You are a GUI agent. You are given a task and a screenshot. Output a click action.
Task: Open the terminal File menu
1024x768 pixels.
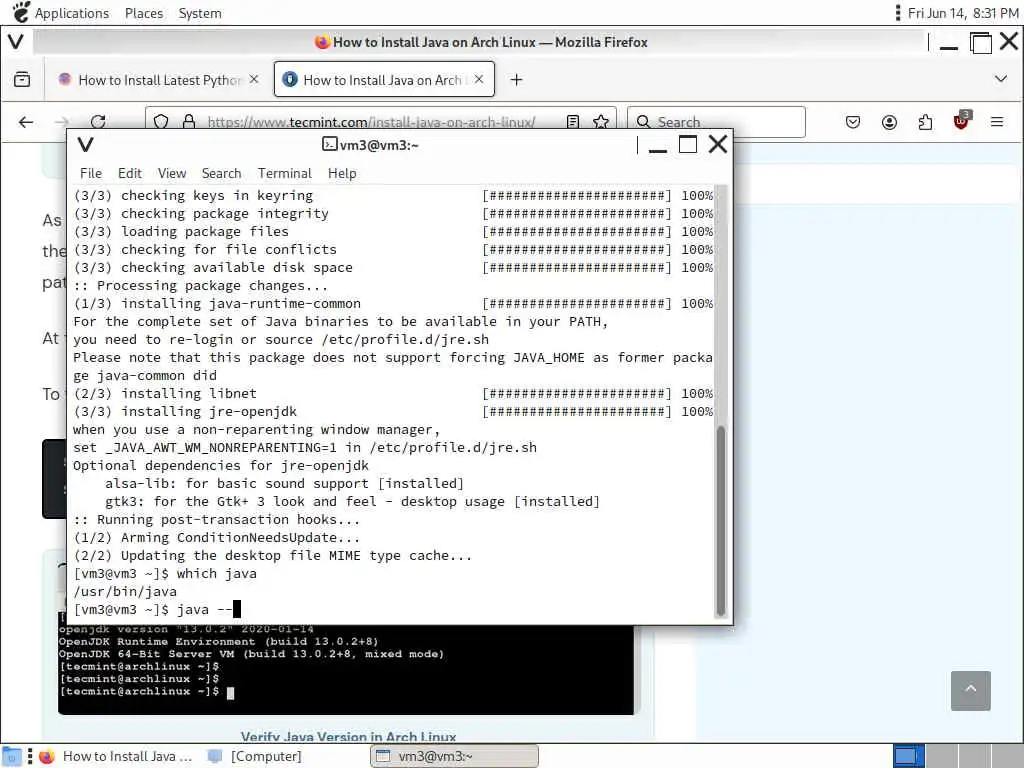click(x=91, y=173)
